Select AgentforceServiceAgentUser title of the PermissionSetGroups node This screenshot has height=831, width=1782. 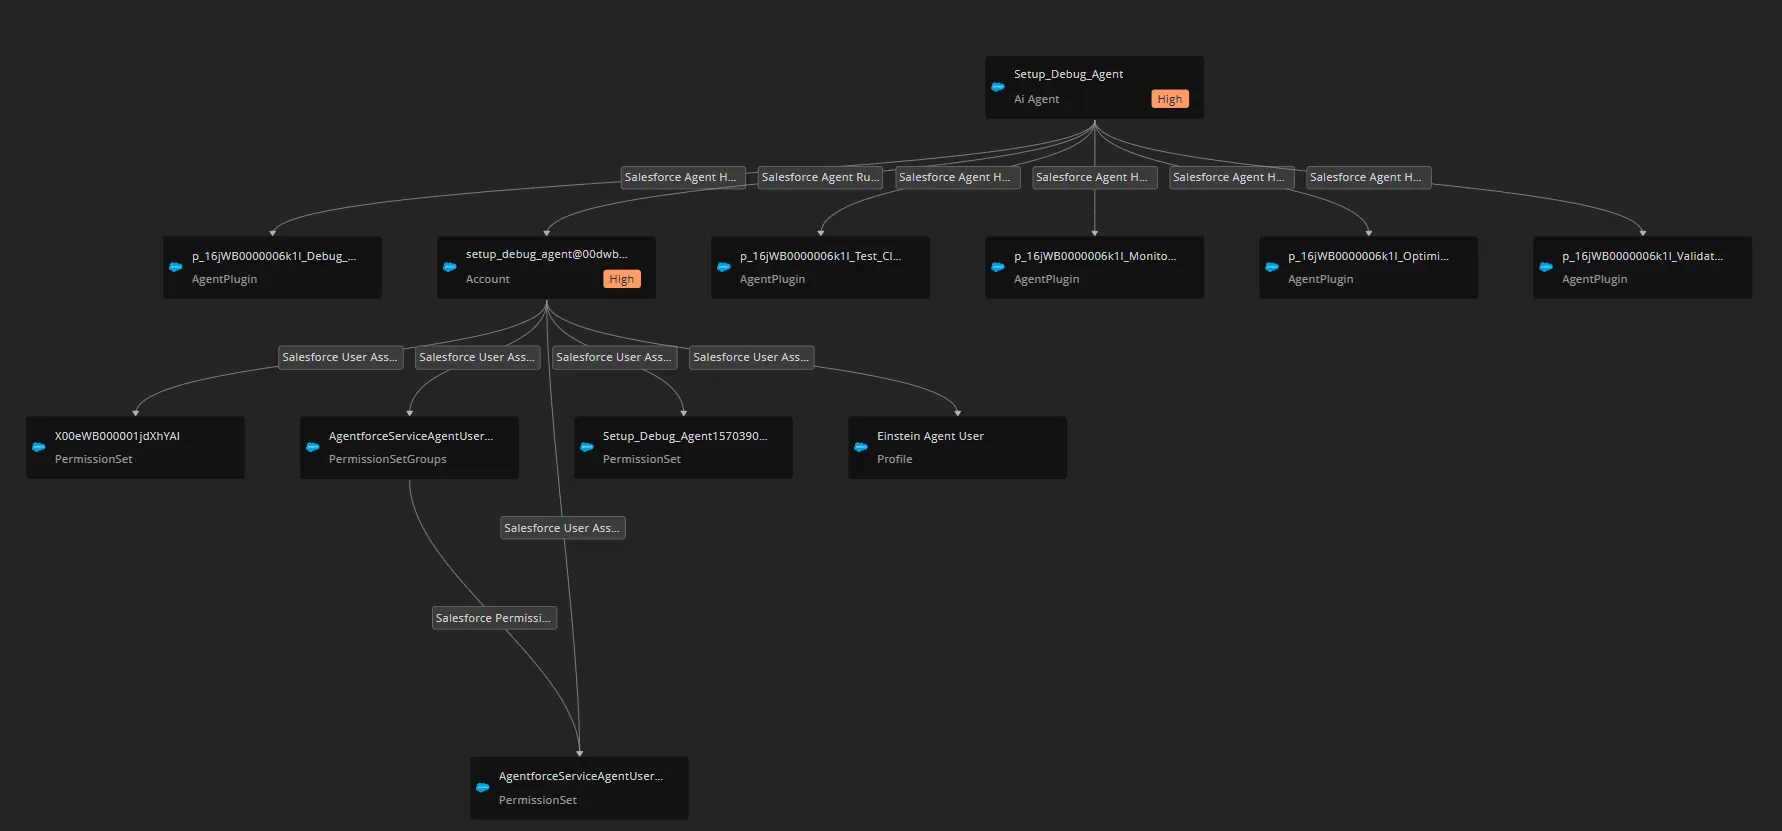pyautogui.click(x=410, y=436)
